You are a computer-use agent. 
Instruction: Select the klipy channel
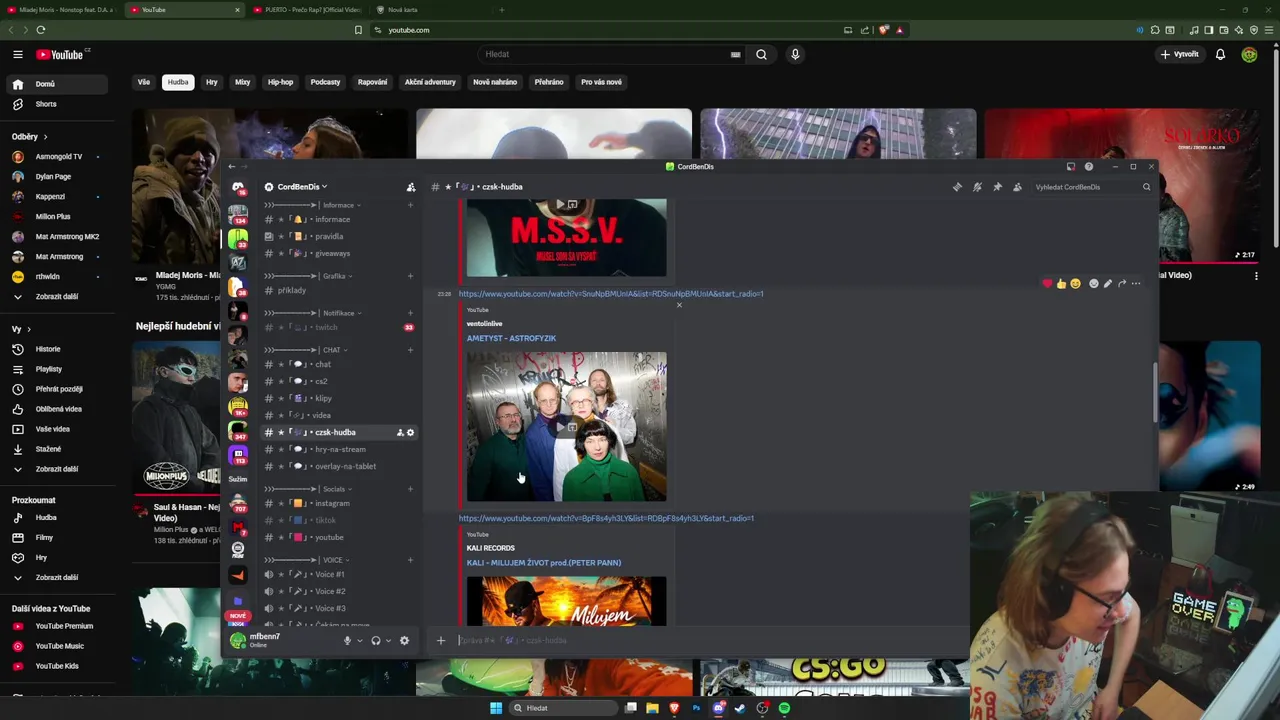(x=340, y=399)
